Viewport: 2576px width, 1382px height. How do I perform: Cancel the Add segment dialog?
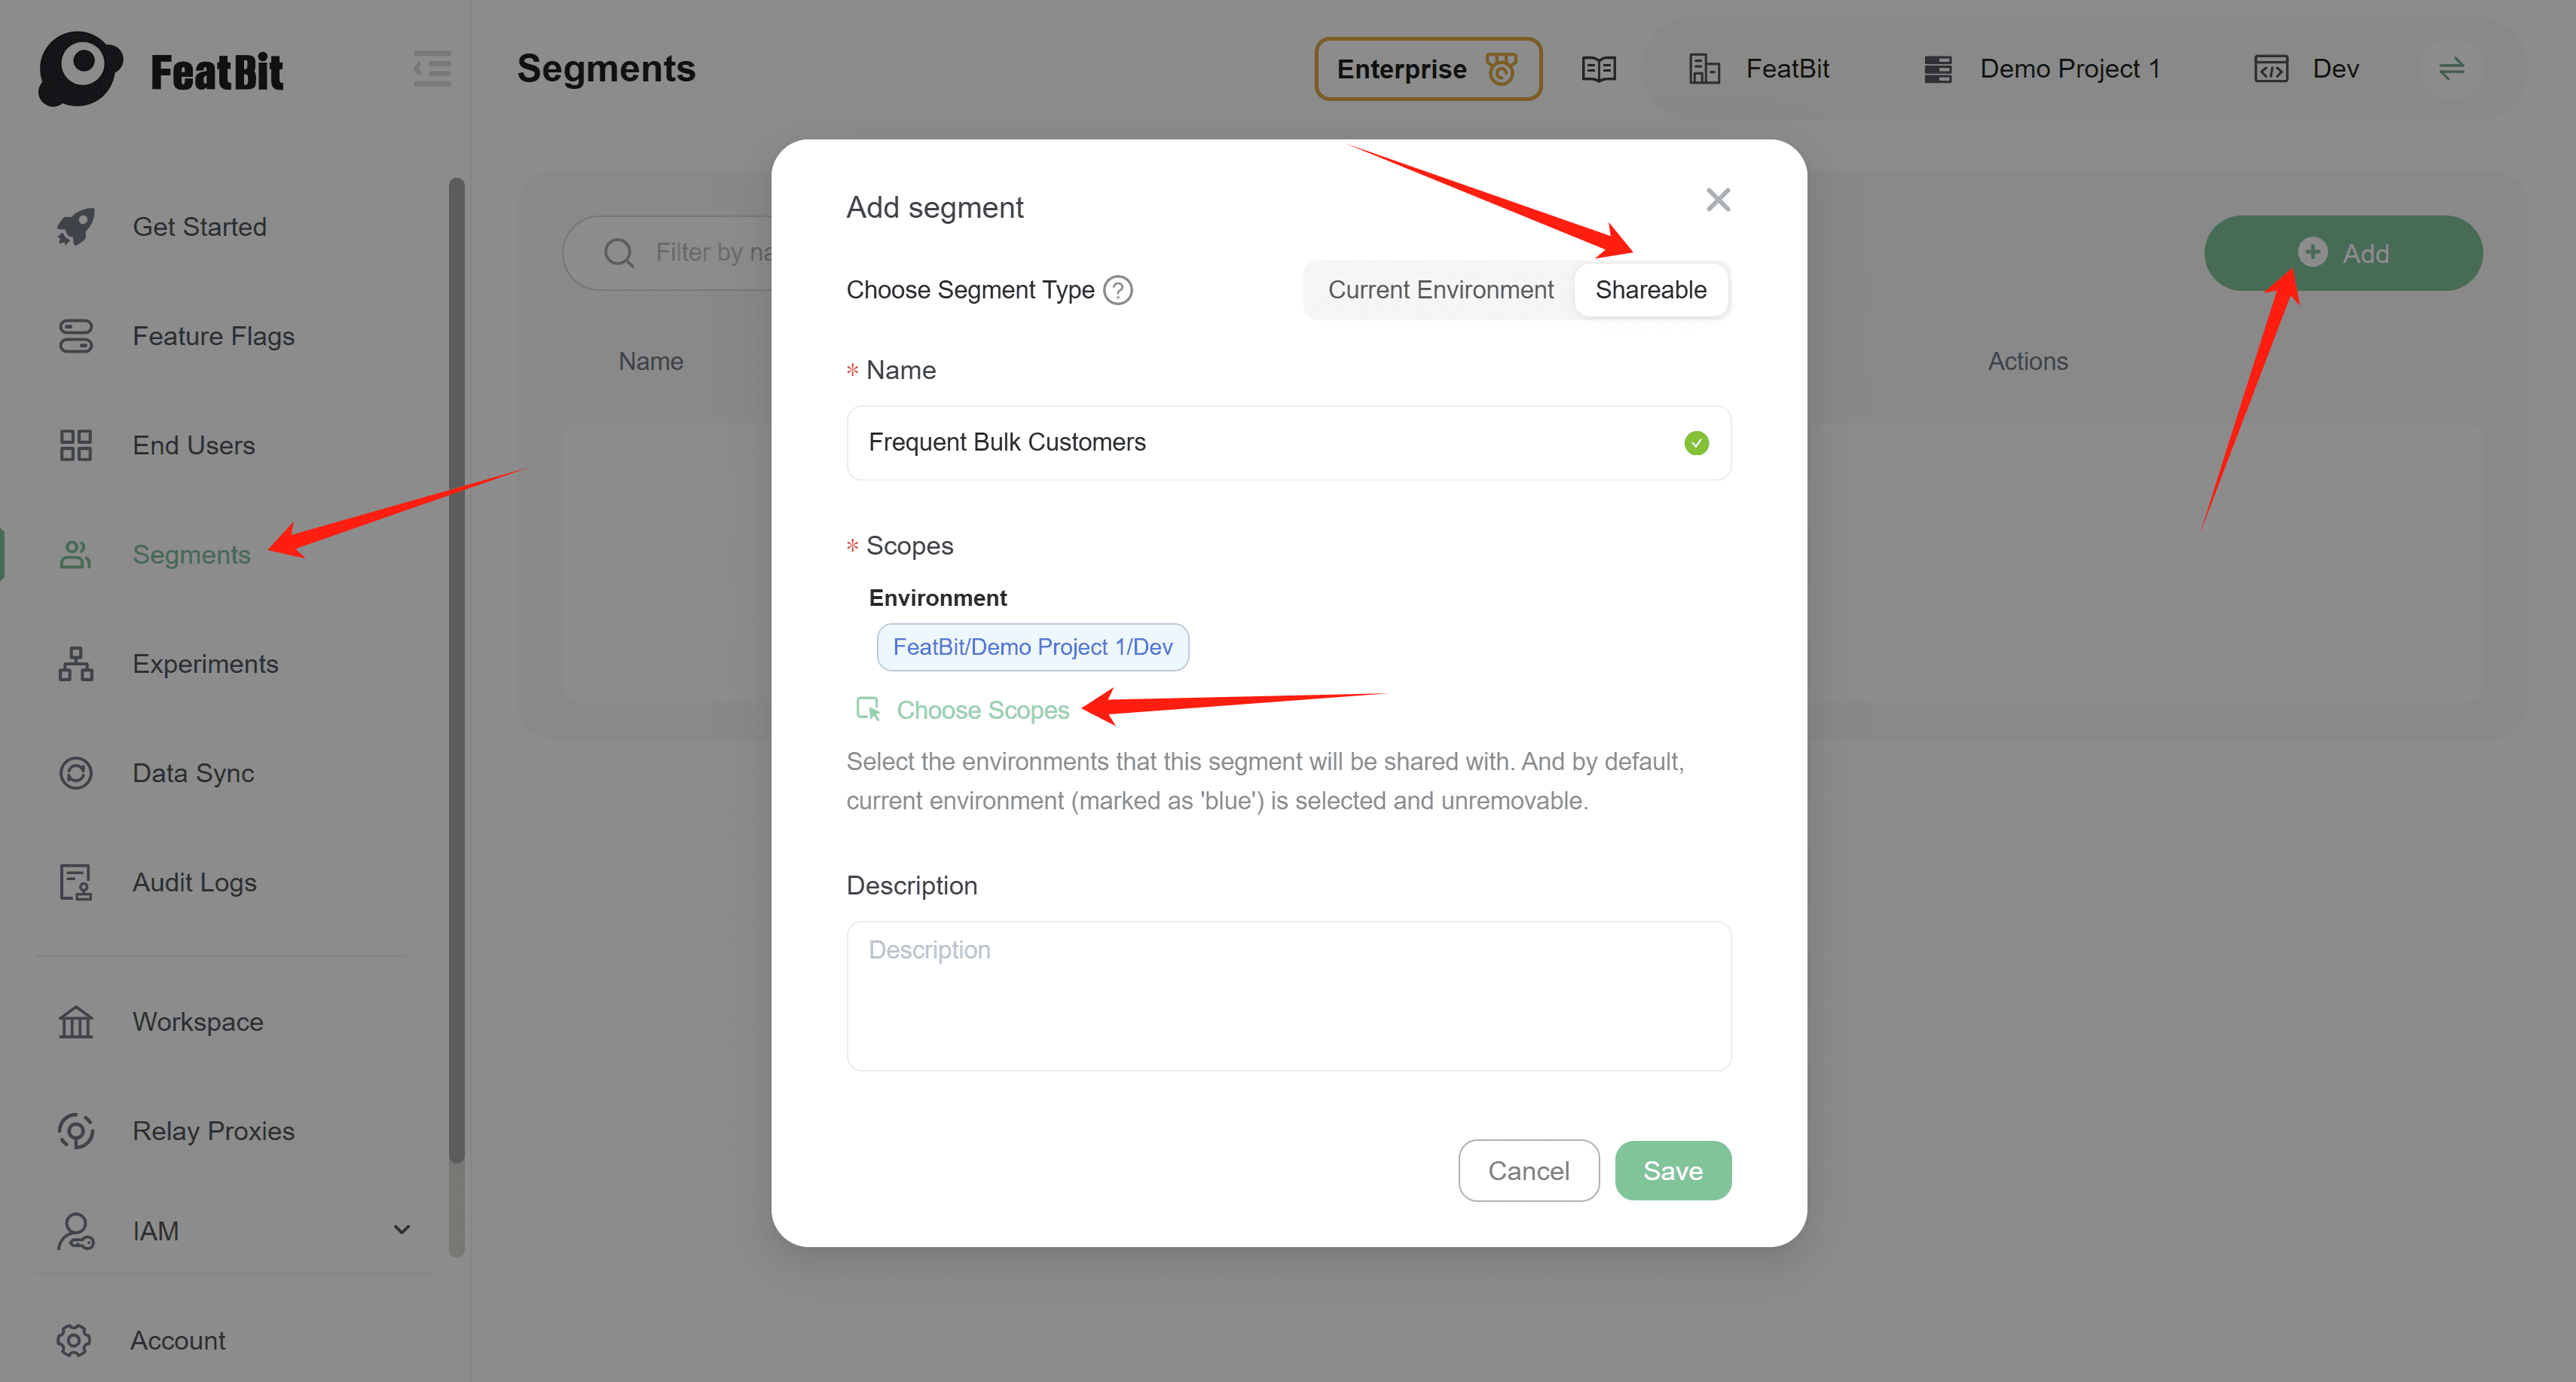coord(1529,1170)
